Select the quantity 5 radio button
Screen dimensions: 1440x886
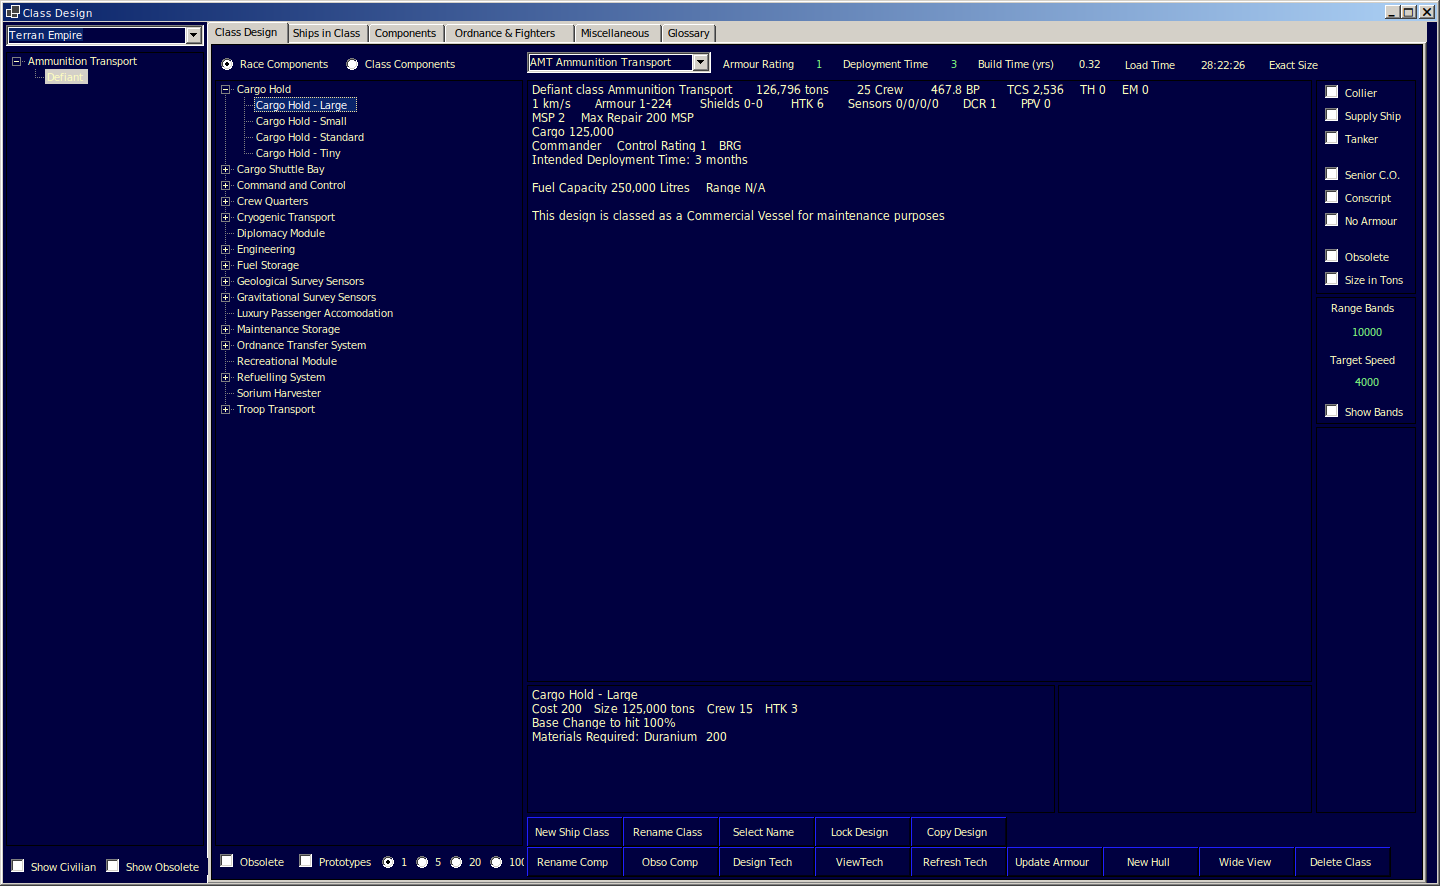pyautogui.click(x=422, y=862)
